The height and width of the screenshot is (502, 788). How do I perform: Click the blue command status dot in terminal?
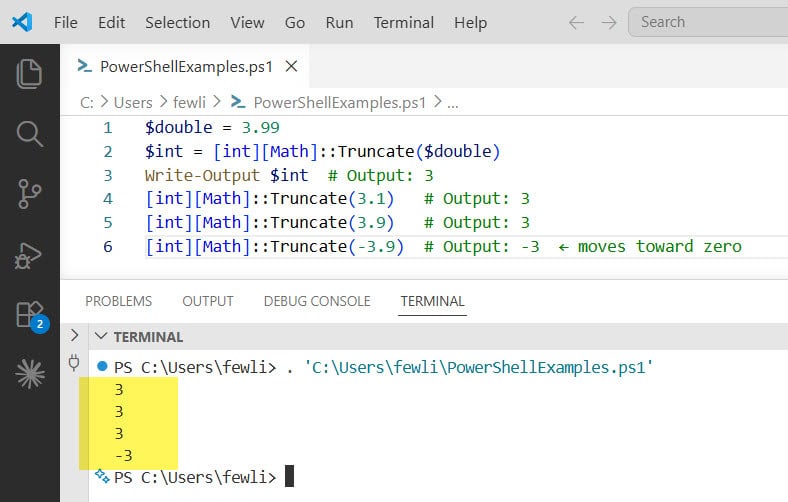click(102, 366)
